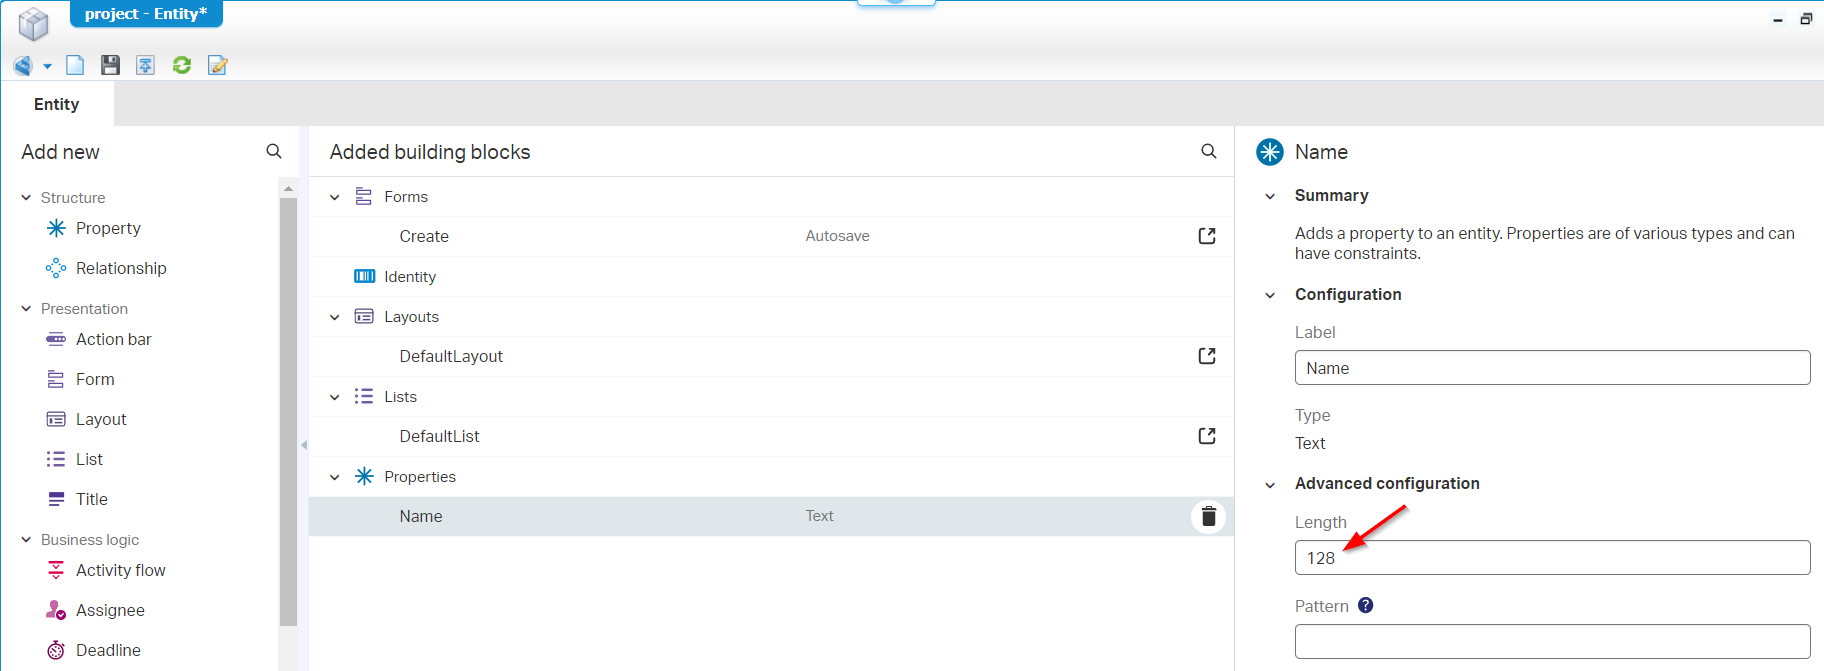Select the Identity building block
Viewport: 1824px width, 671px height.
coord(771,276)
